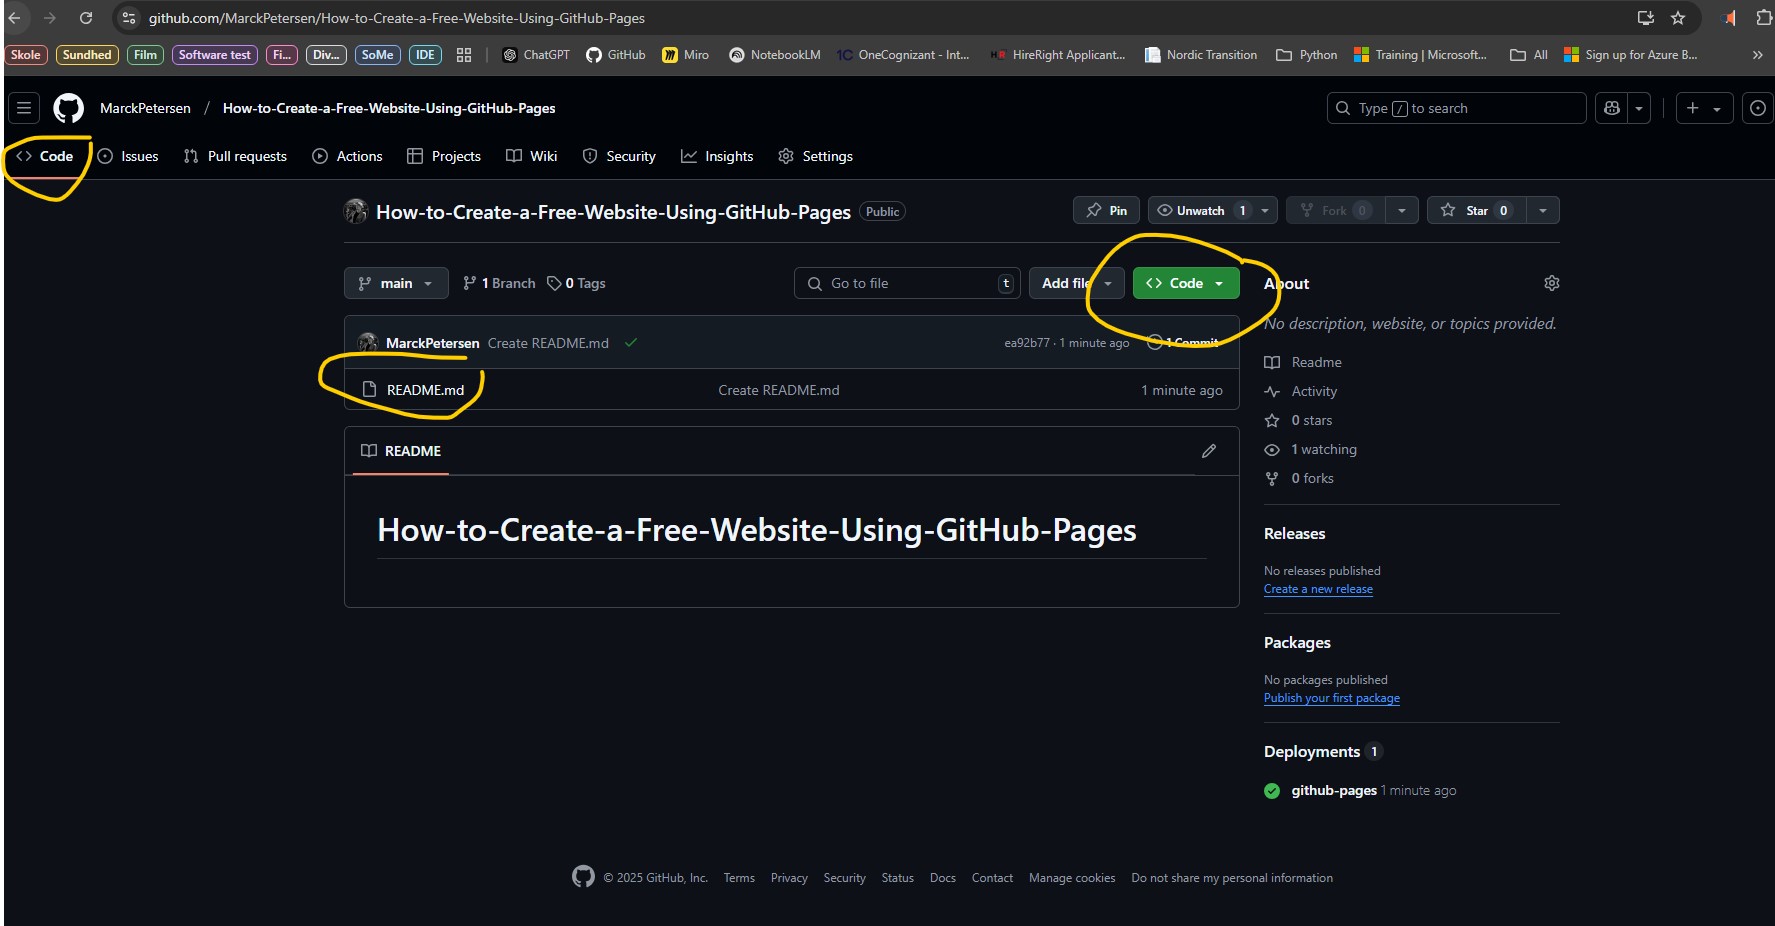The width and height of the screenshot is (1775, 926).
Task: Click the GitHub Octocat logo in header
Action: pyautogui.click(x=68, y=108)
